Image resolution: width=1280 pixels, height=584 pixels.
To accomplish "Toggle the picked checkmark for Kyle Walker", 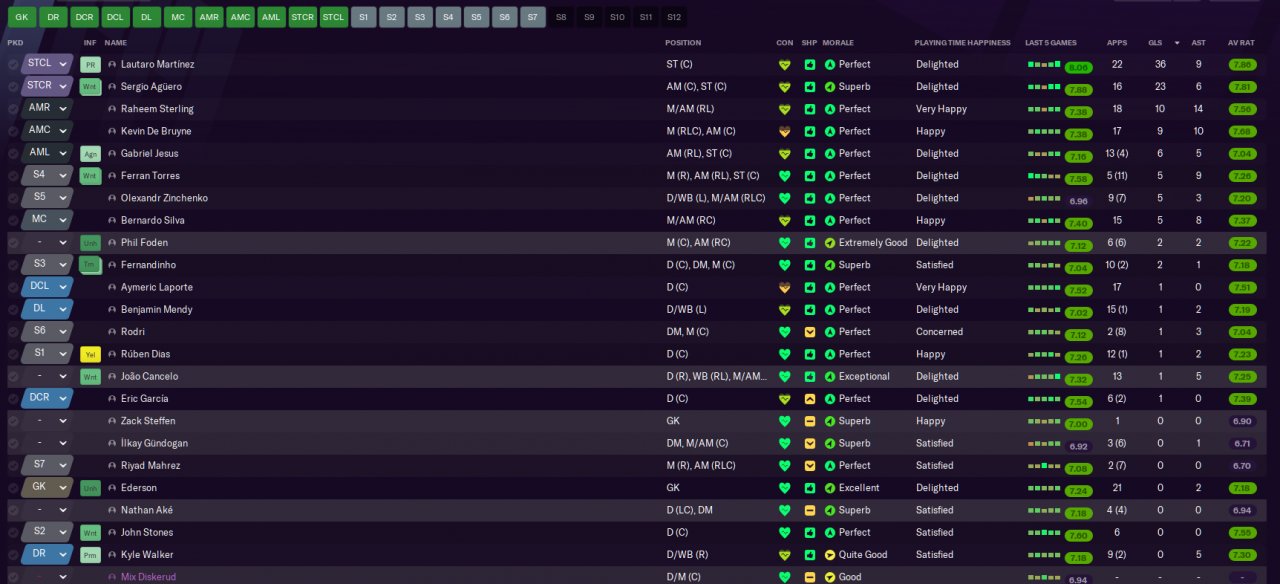I will (x=13, y=555).
